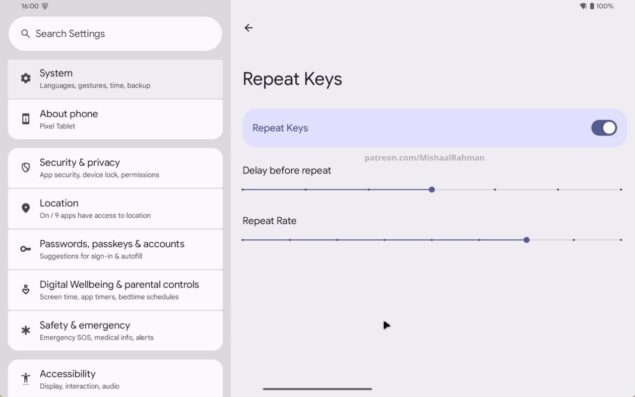Click the Location pin icon

(26, 208)
